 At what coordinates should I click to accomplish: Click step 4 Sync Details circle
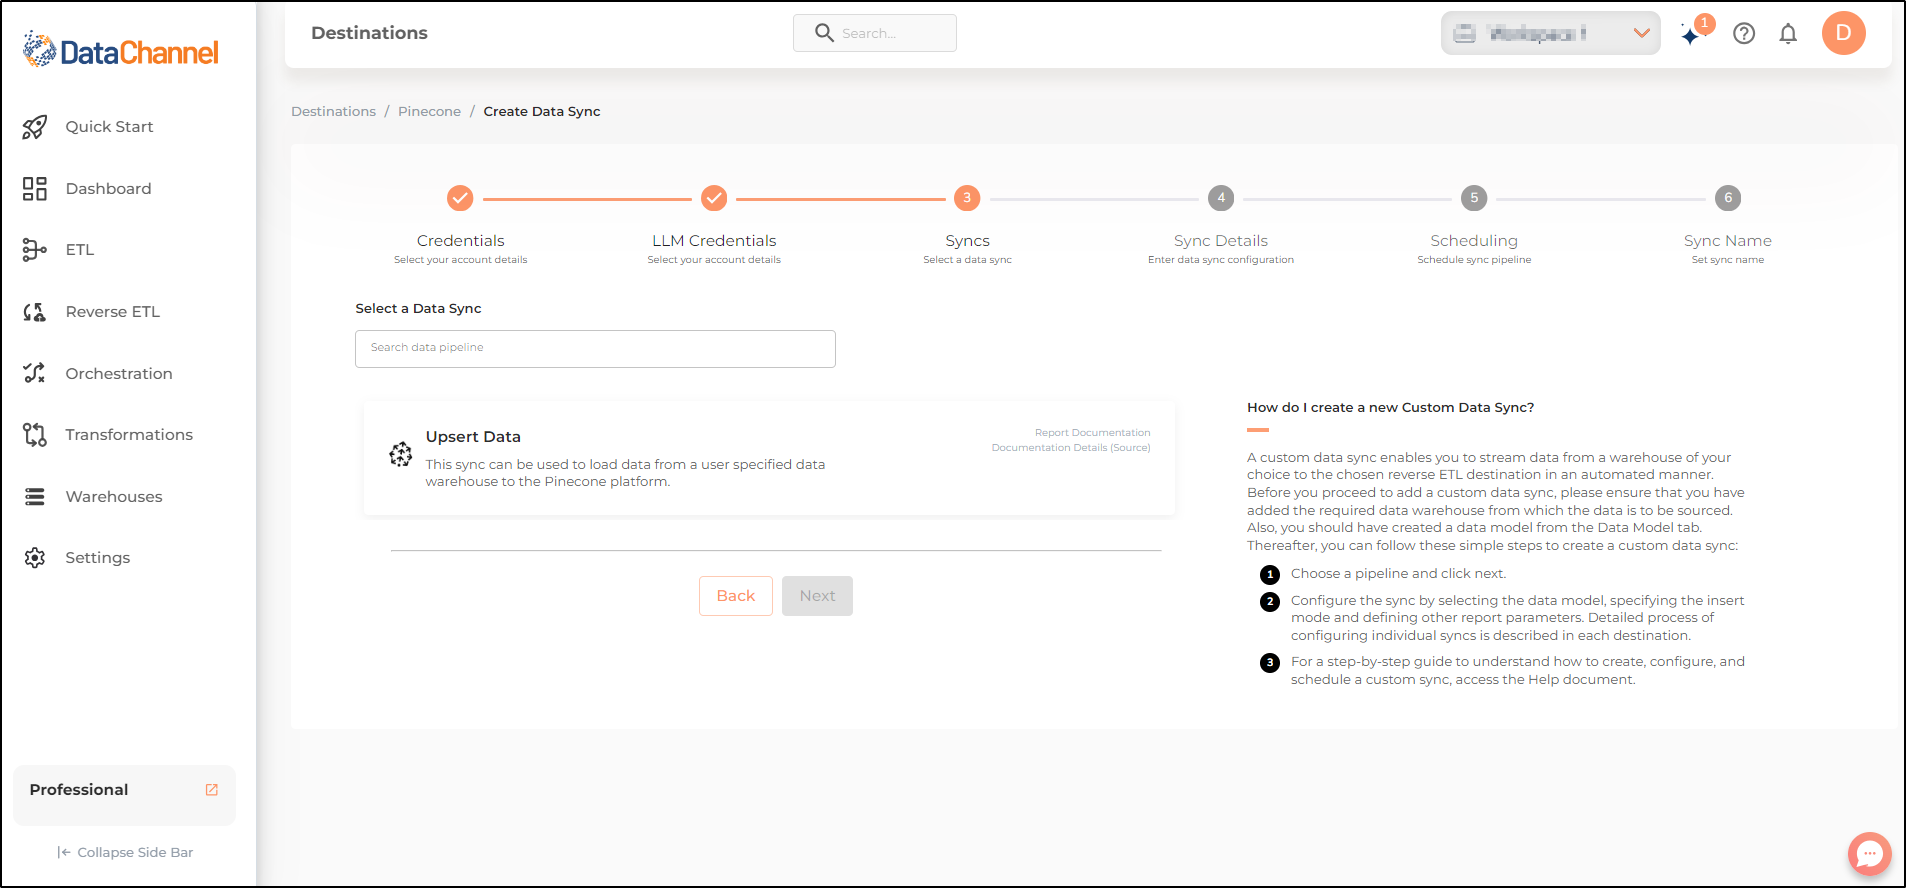(1221, 198)
